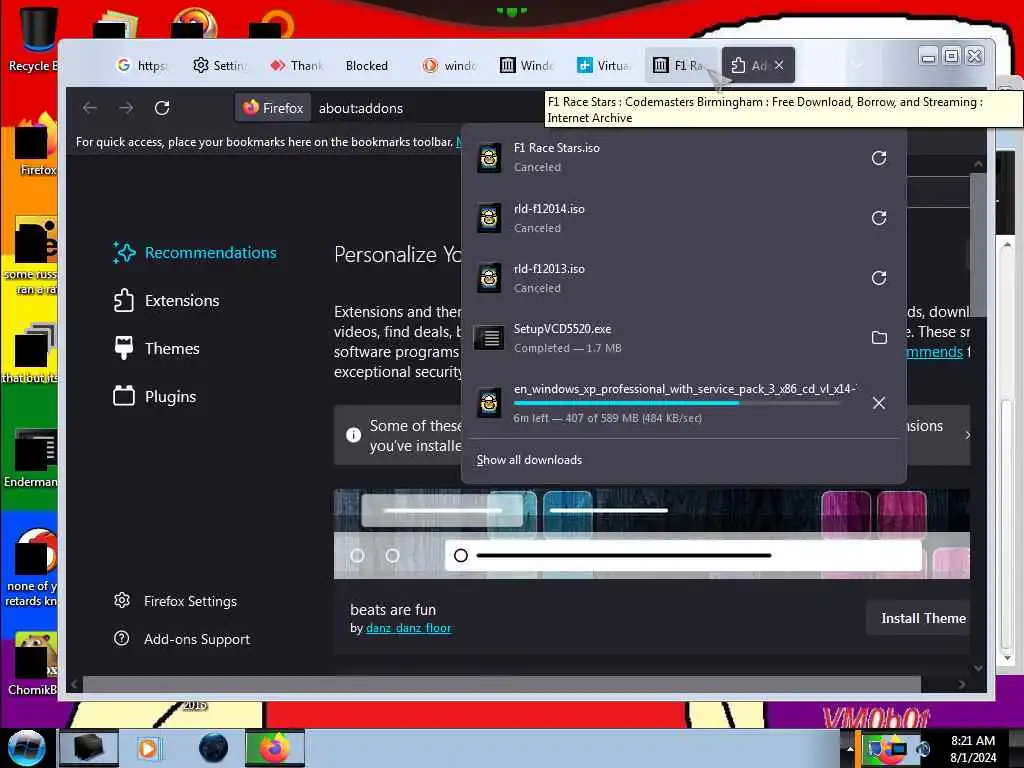
Task: Open containing folder for SetupVCD5520.exe
Action: click(x=878, y=338)
